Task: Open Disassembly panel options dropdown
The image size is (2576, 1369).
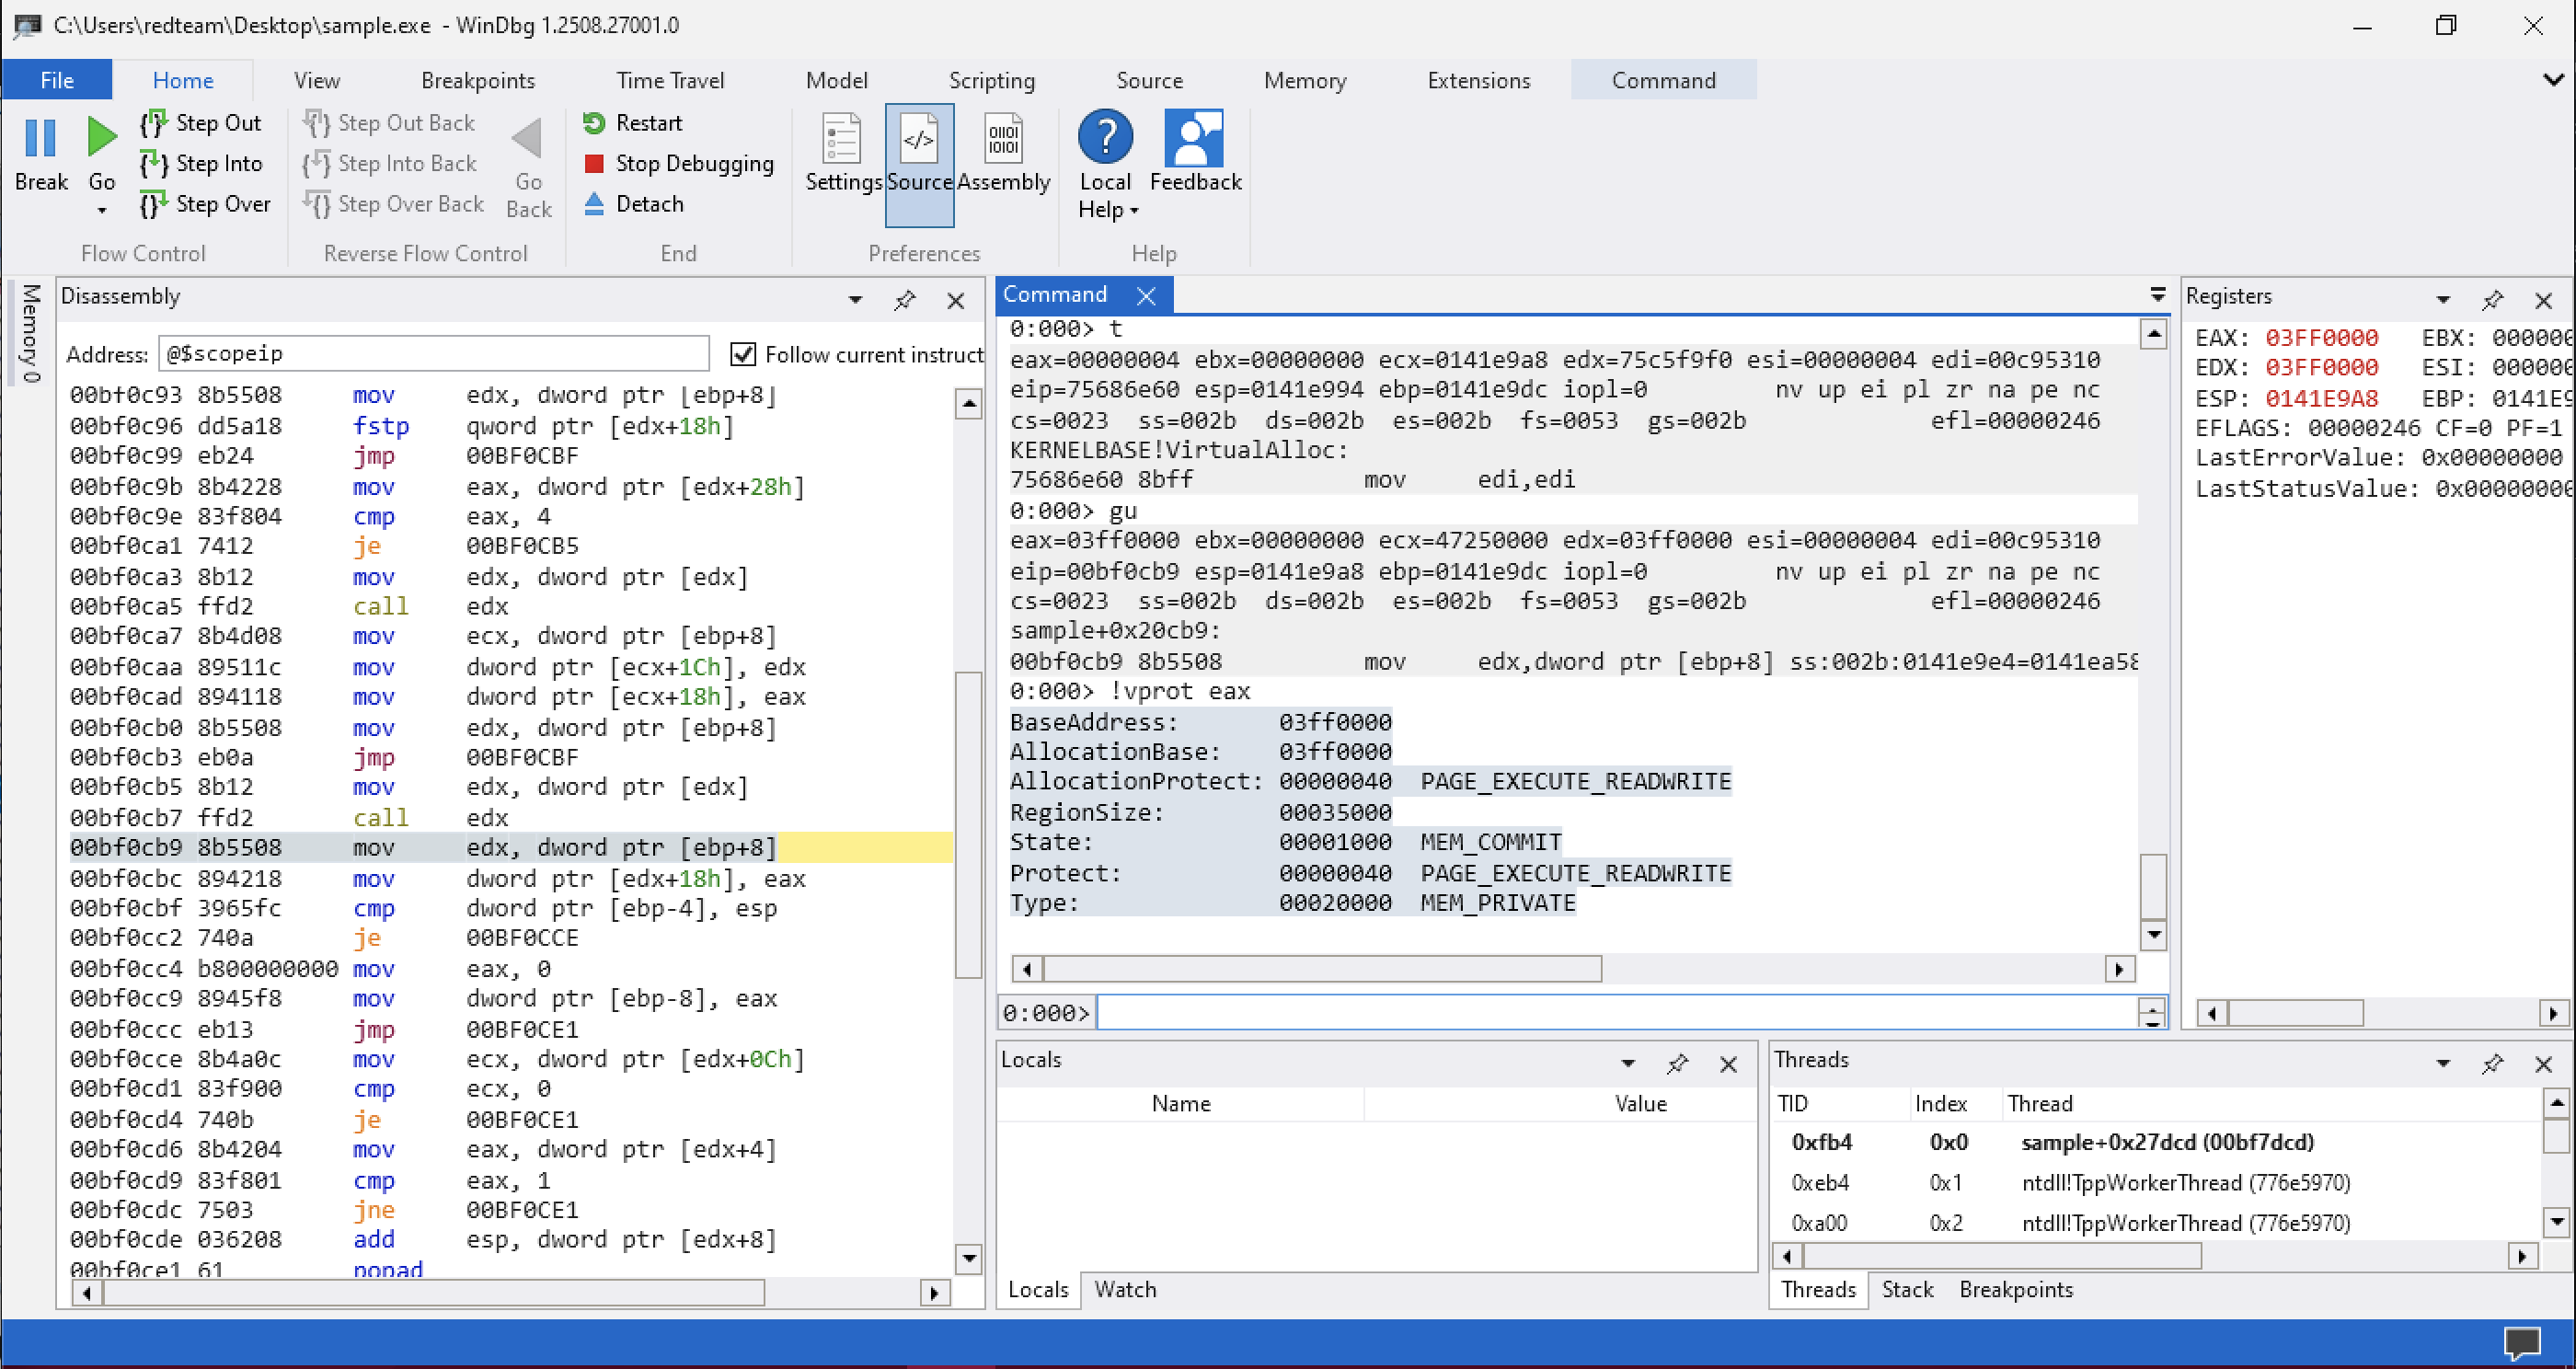Action: [x=855, y=300]
